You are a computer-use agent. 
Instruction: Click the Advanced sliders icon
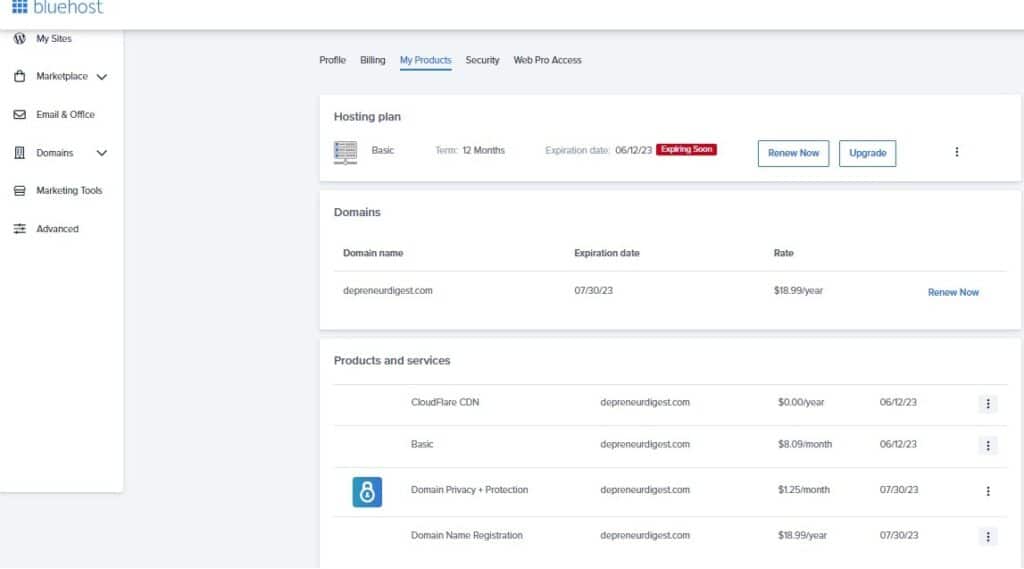click(x=19, y=229)
